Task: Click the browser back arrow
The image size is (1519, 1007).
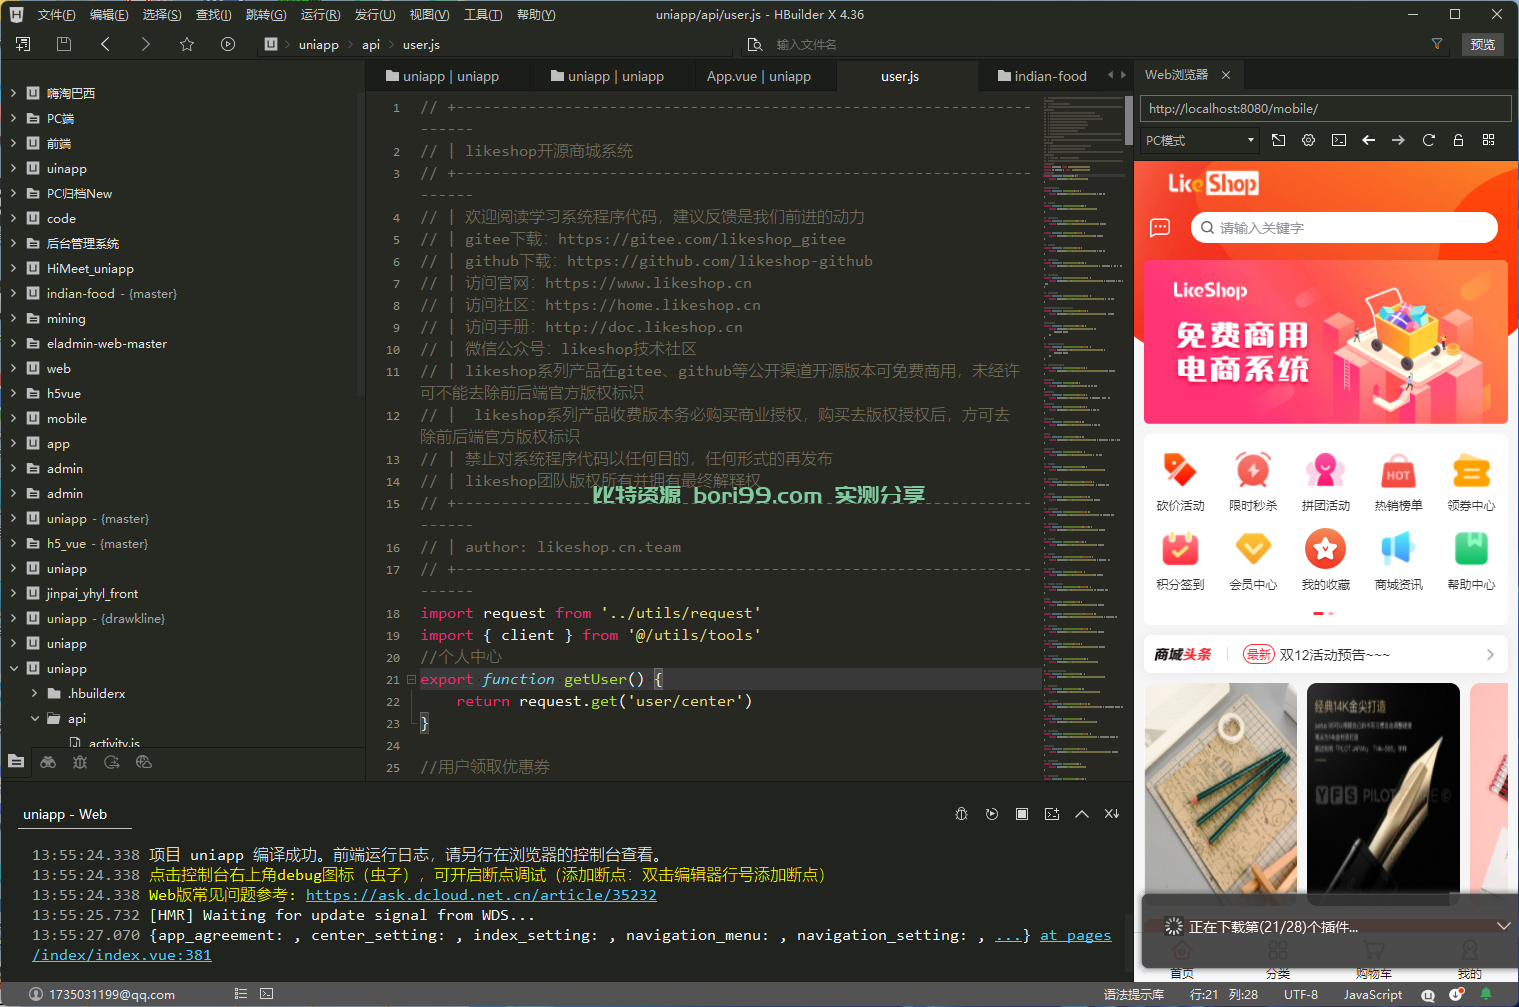Action: click(1369, 140)
